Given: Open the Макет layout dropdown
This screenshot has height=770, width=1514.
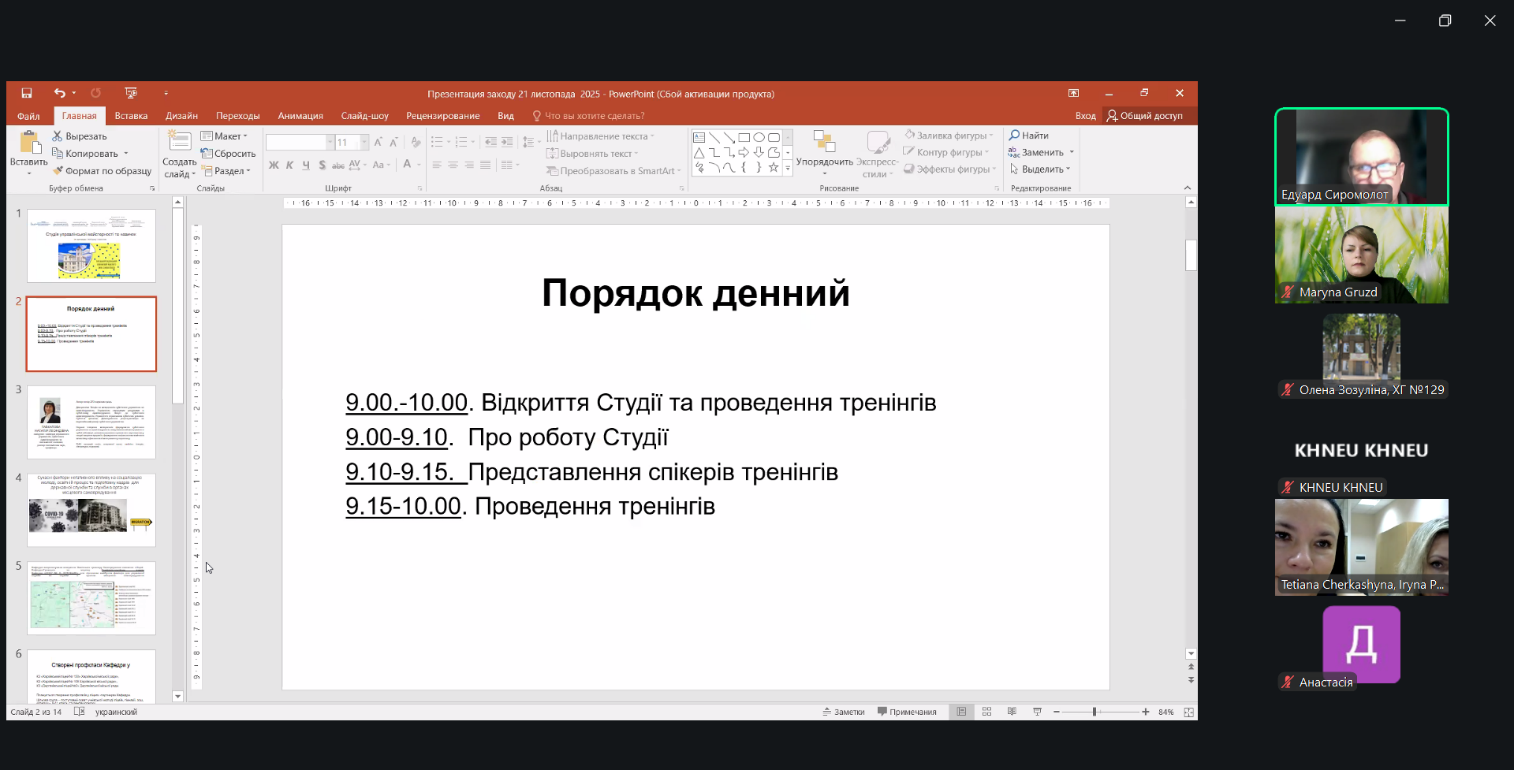Looking at the screenshot, I should pos(224,136).
